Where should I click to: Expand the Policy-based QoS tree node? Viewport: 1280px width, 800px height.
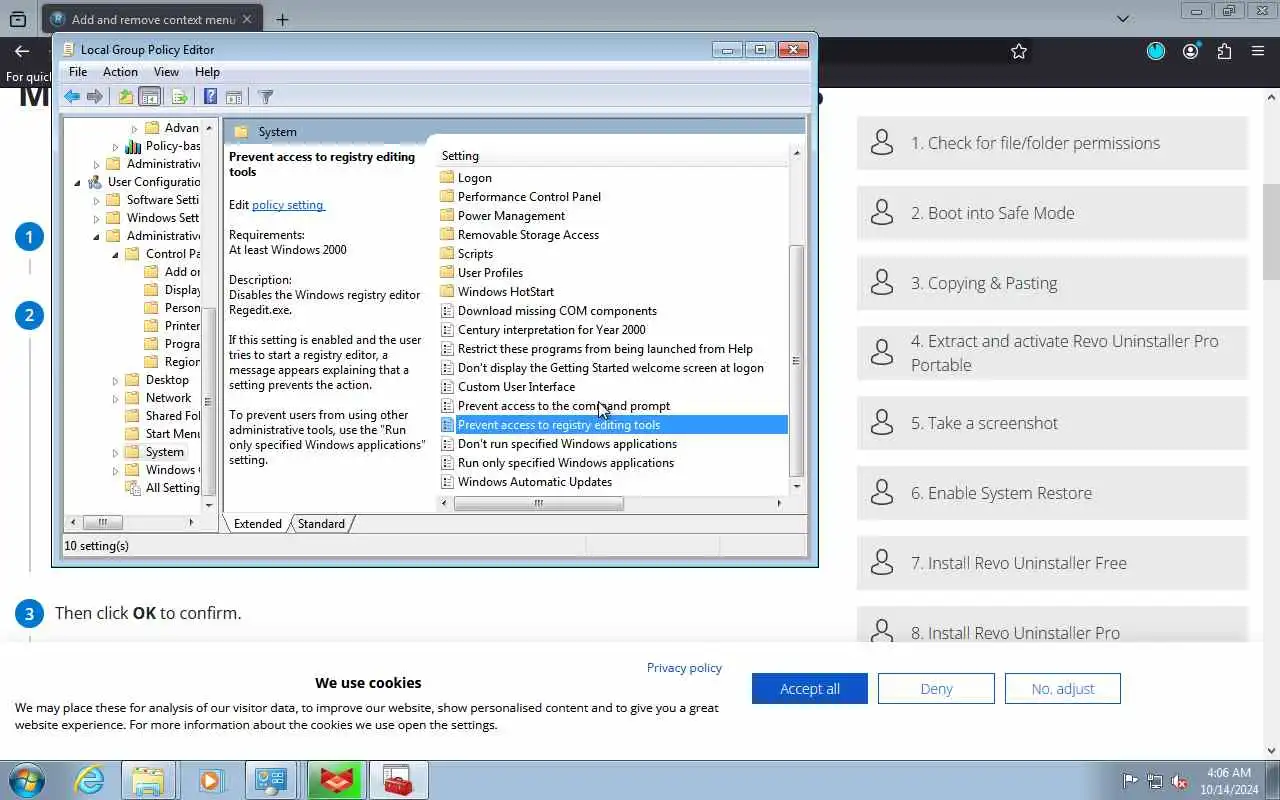point(116,146)
